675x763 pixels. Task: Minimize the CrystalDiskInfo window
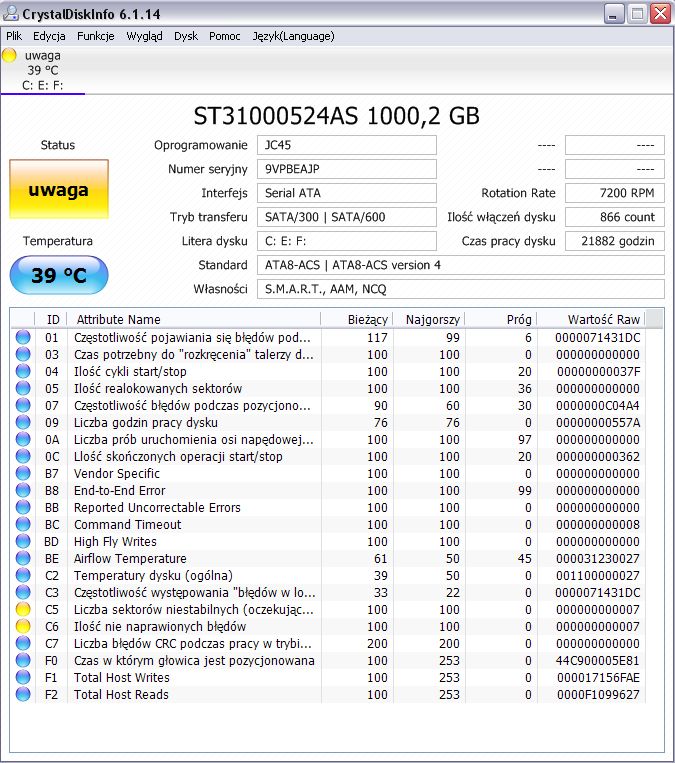(614, 14)
